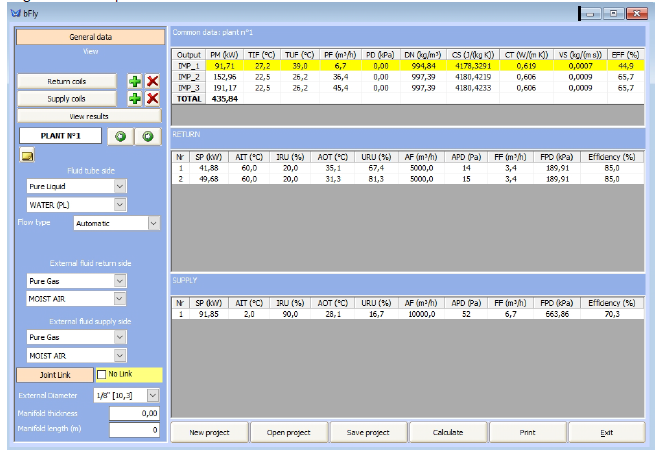Screen dimensions: 659x452
Task: Select return coil row with SP 49,68
Action: pos(408,179)
